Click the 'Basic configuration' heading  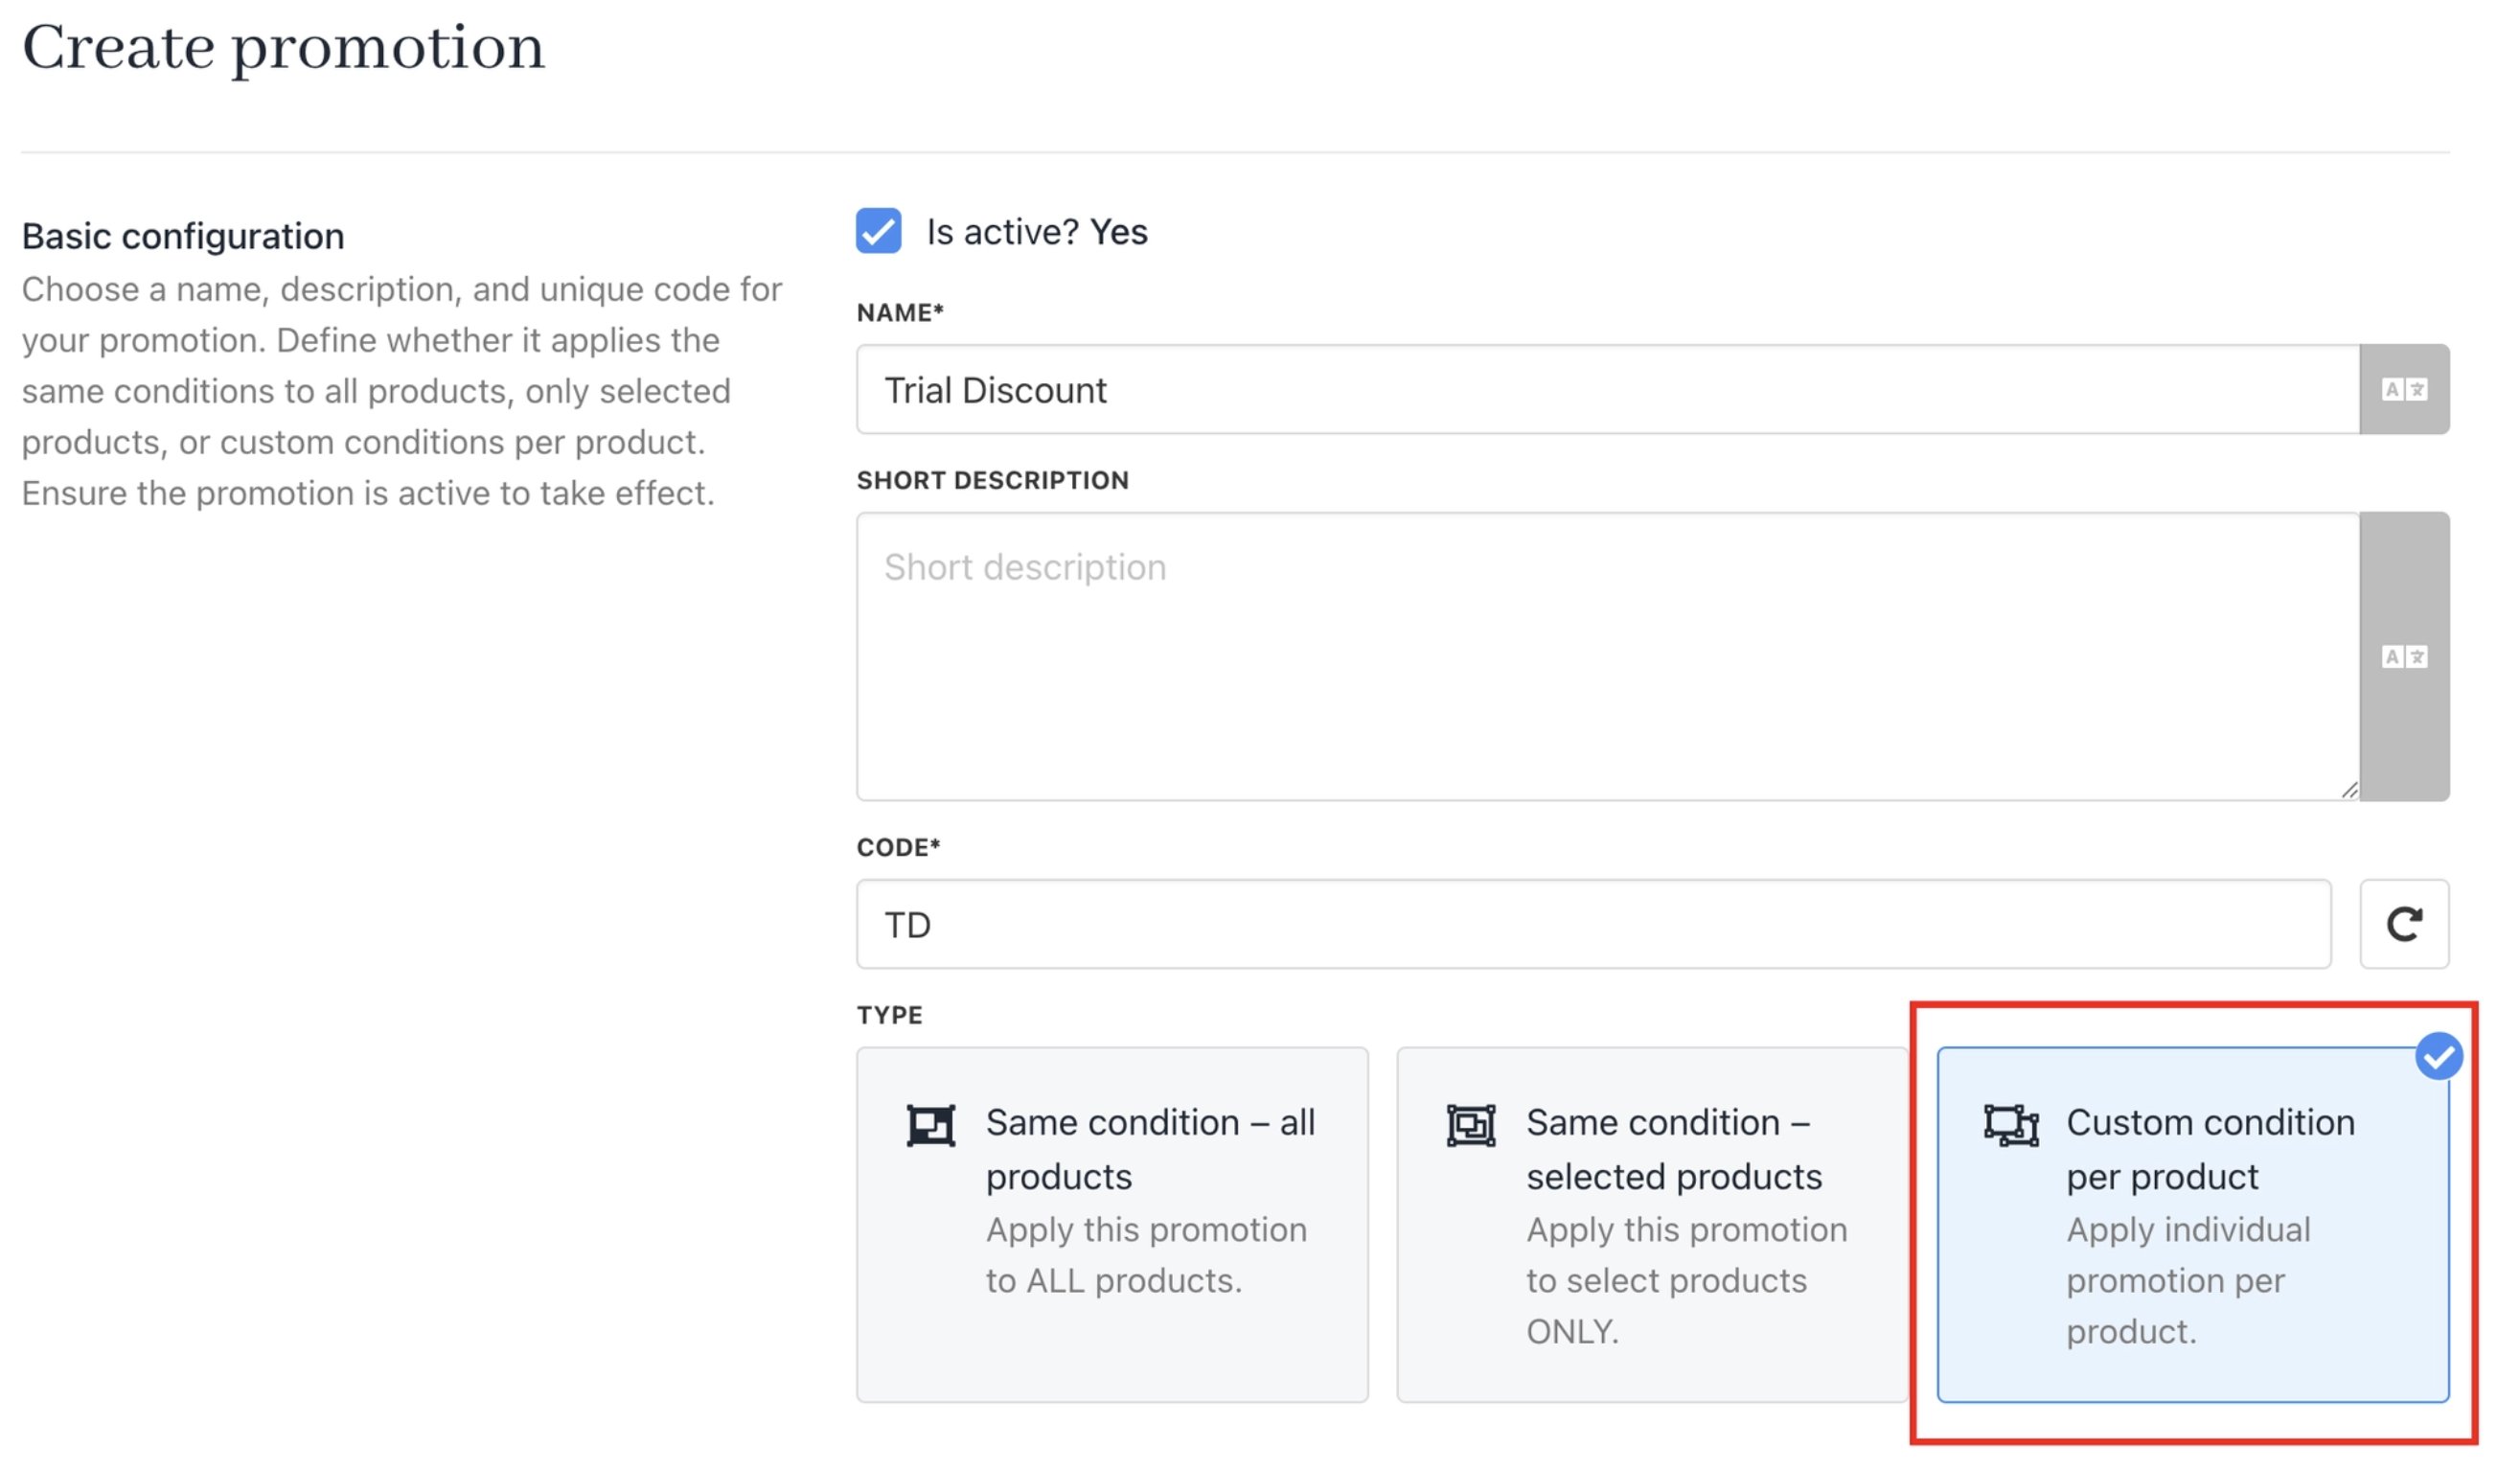pyautogui.click(x=183, y=236)
